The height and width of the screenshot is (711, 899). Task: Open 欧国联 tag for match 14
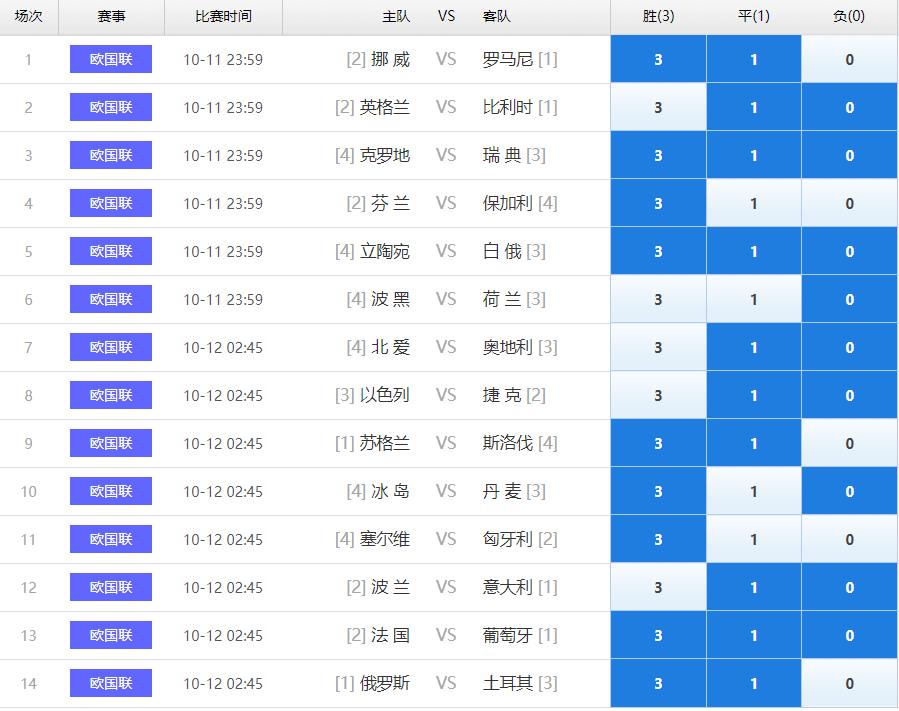111,683
